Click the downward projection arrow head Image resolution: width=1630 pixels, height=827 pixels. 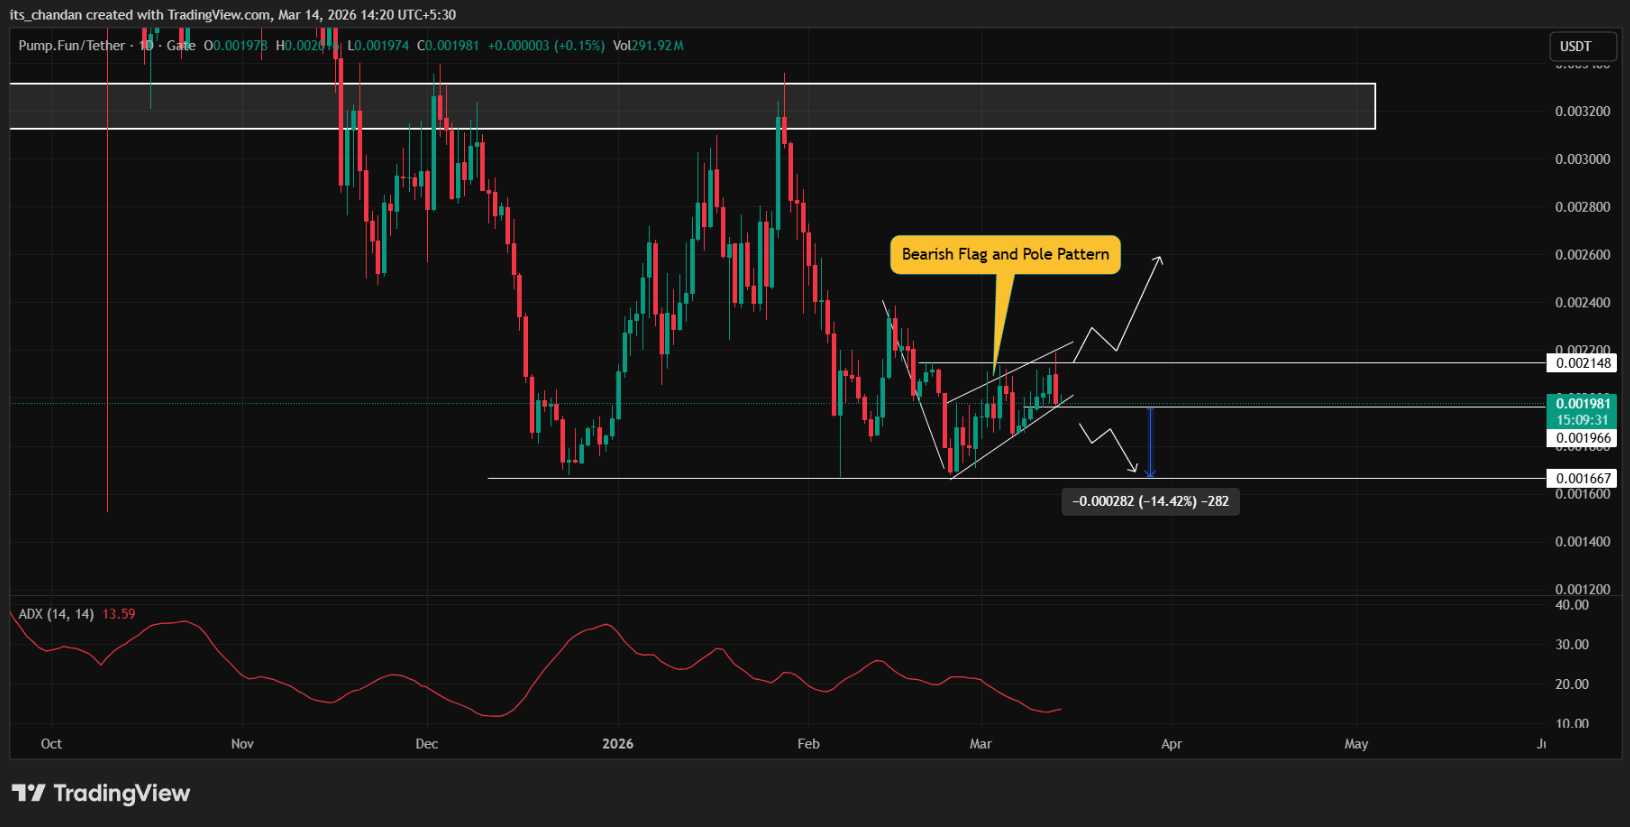(1134, 468)
